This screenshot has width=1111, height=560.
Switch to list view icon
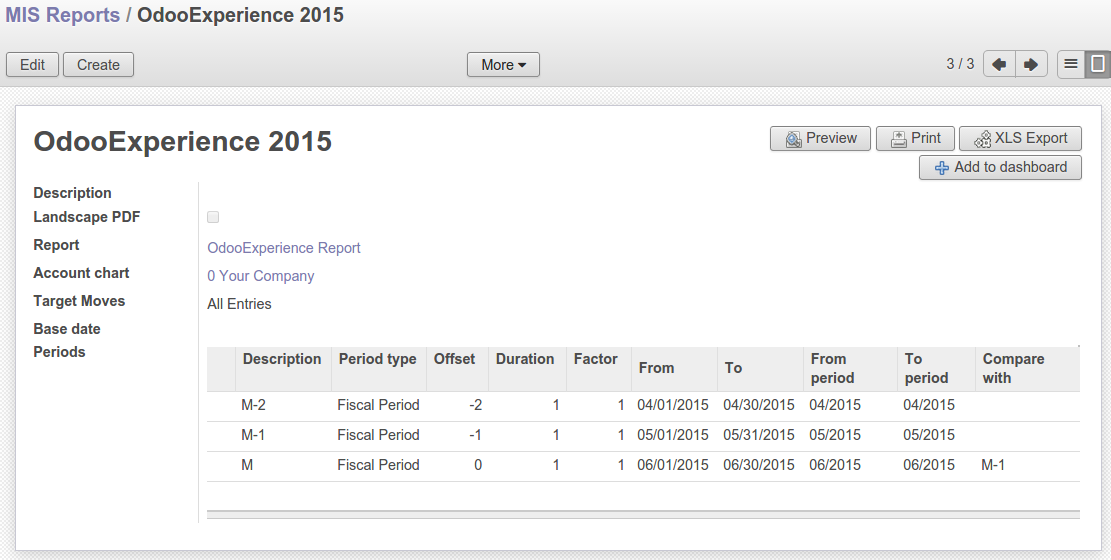[x=1071, y=65]
